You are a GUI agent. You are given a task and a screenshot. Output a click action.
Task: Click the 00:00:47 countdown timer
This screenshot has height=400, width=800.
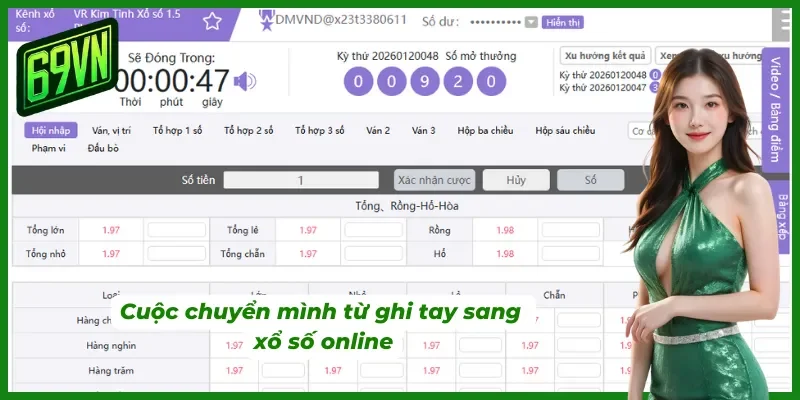pyautogui.click(x=171, y=81)
